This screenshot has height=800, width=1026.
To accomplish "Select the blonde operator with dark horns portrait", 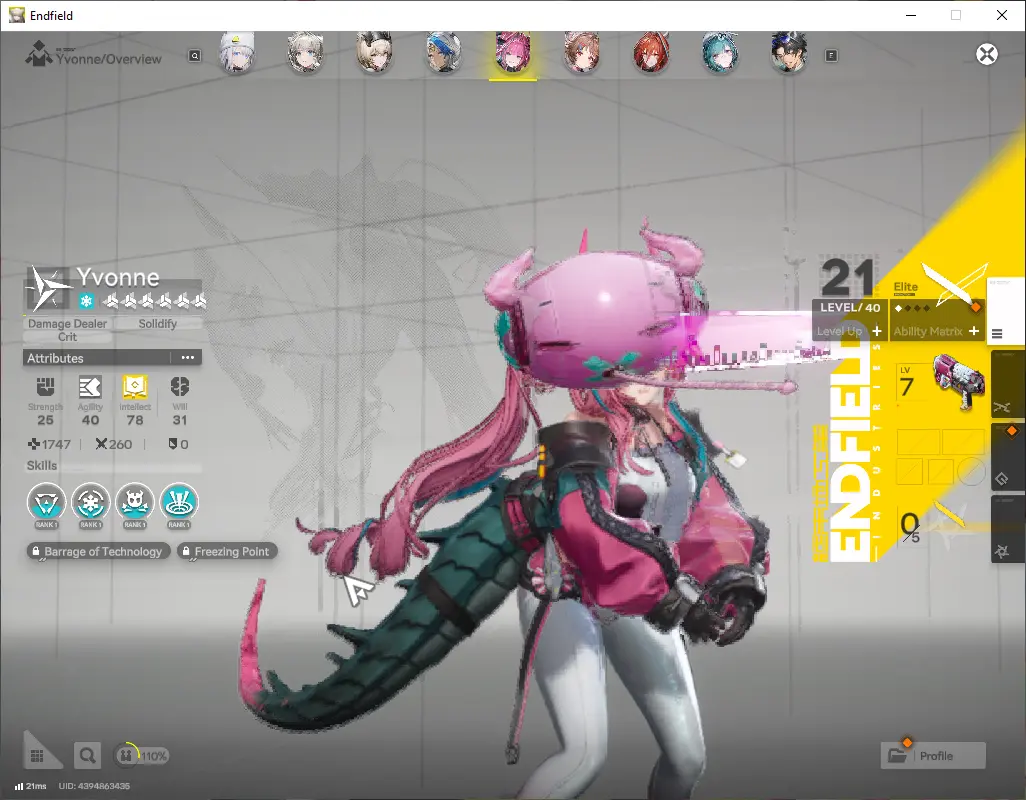I will 374,52.
